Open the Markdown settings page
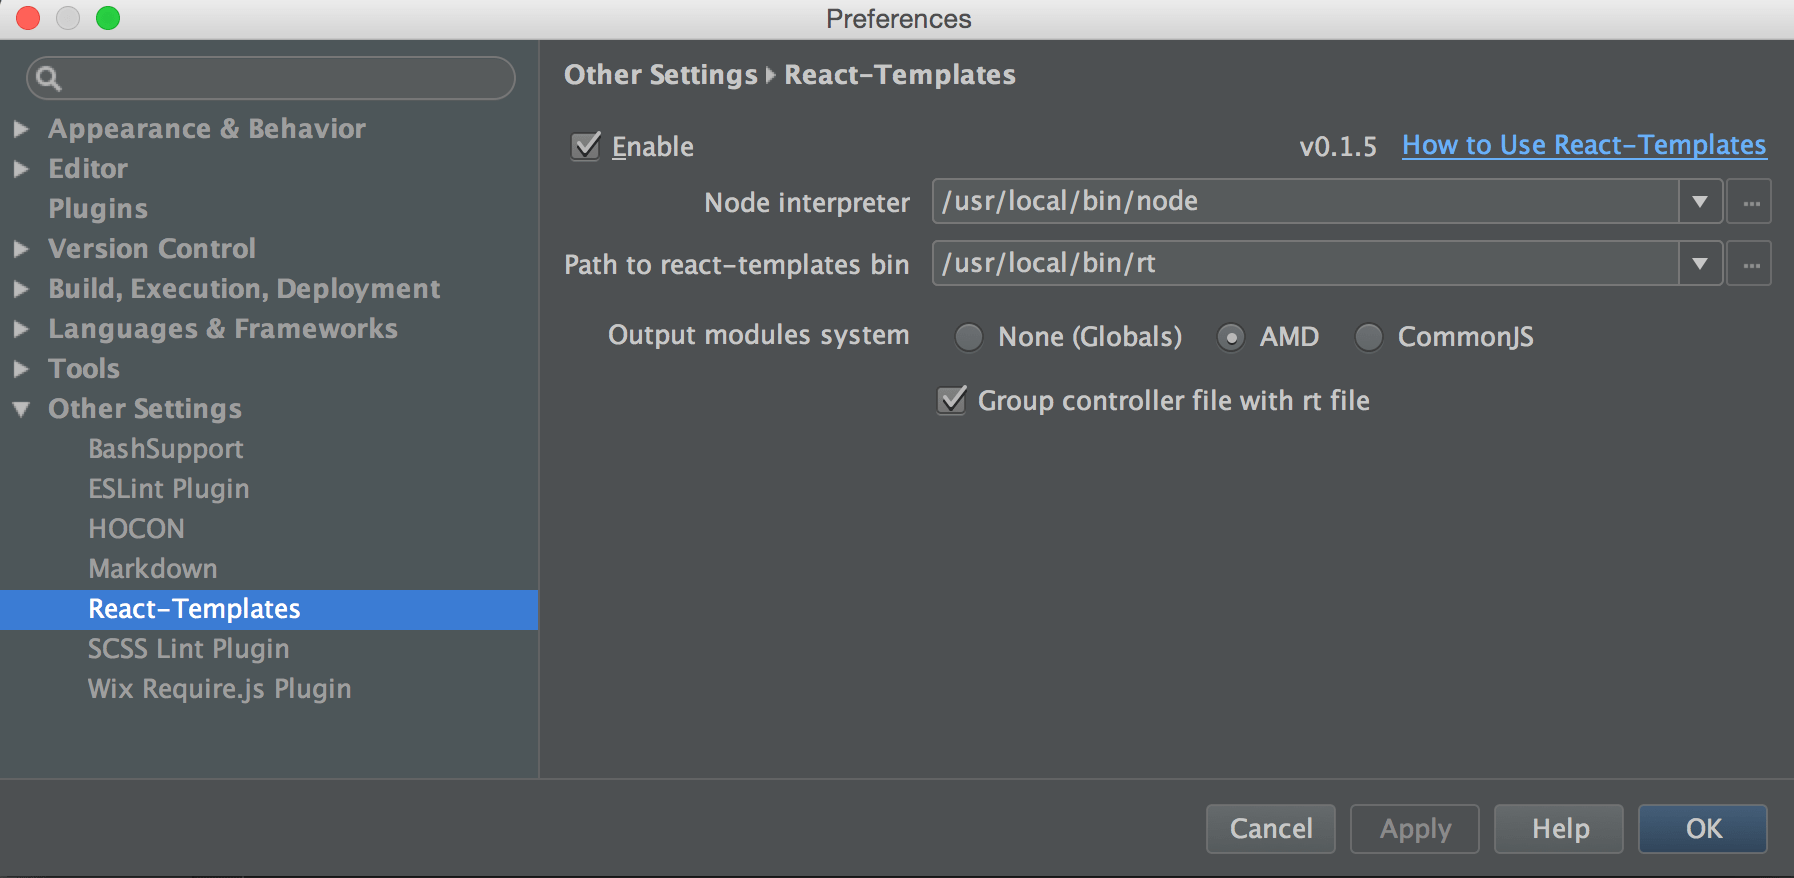The width and height of the screenshot is (1794, 878). 152,568
